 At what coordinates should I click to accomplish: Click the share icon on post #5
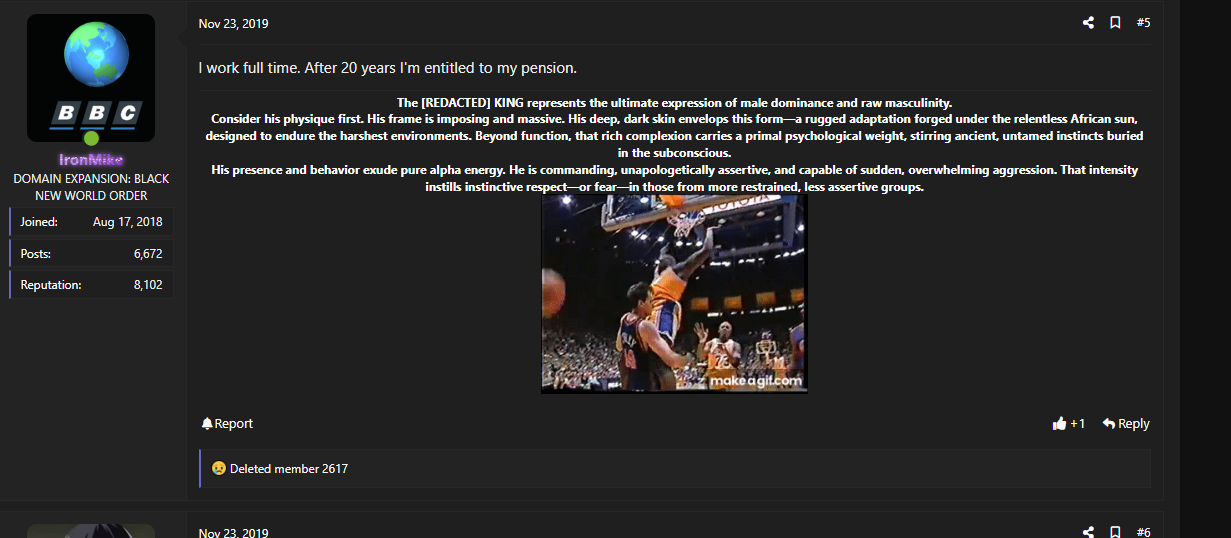1088,23
